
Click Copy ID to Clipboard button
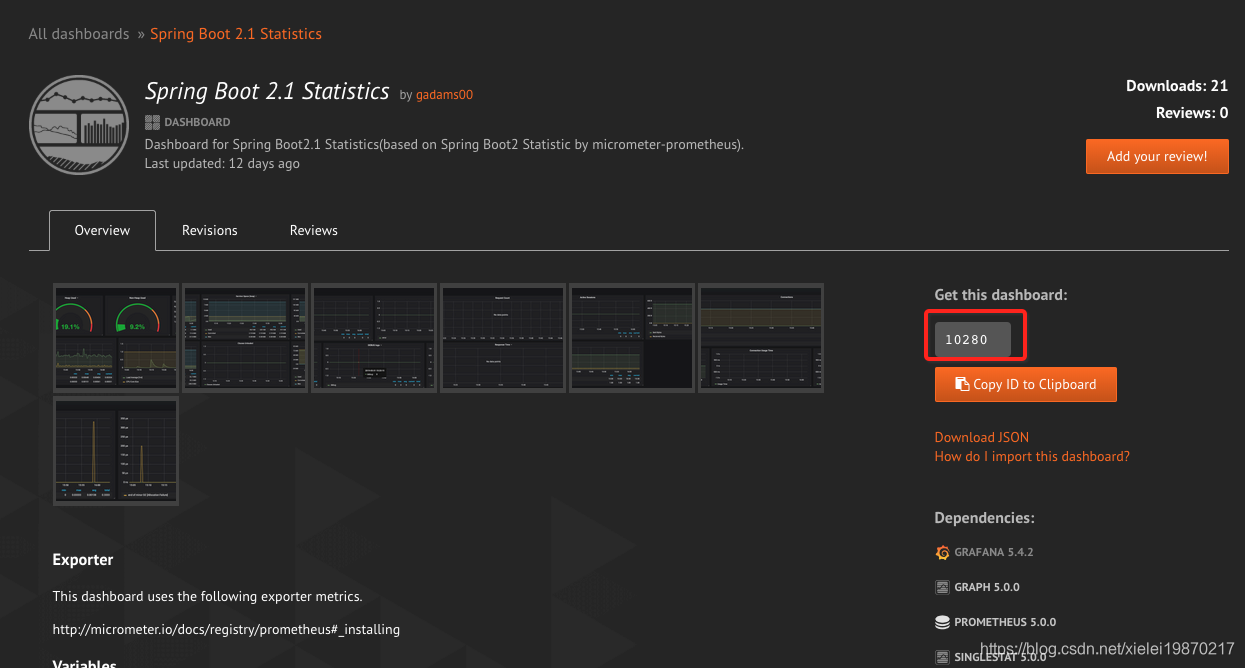tap(1025, 384)
